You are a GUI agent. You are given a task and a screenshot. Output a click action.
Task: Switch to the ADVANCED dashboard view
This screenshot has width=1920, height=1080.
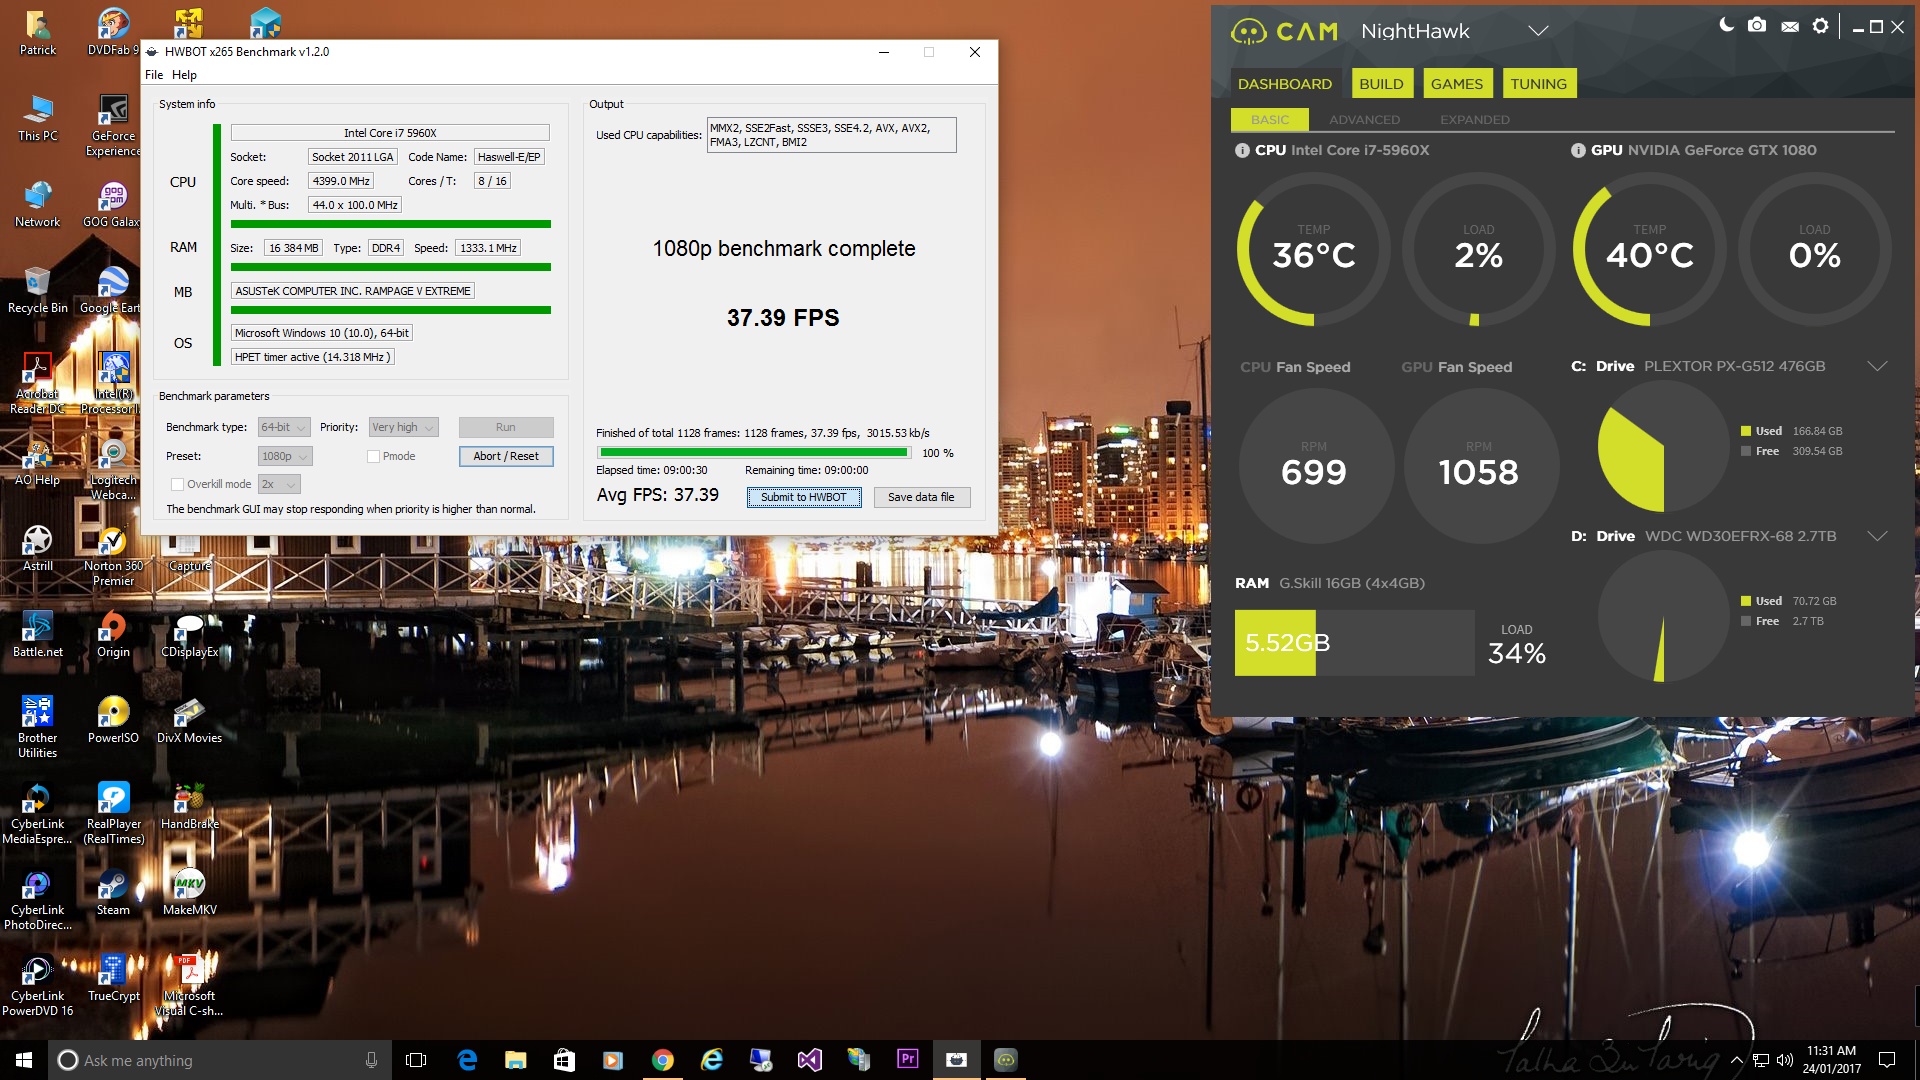(x=1364, y=120)
